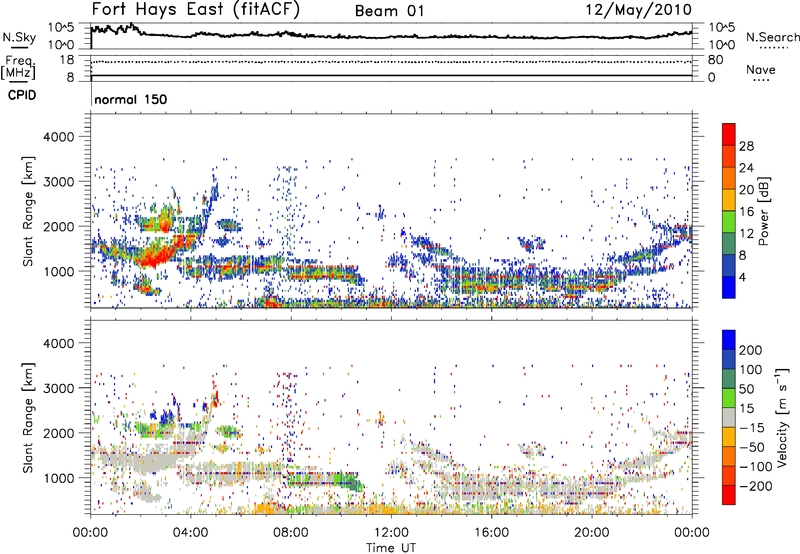The image size is (800, 554).
Task: Click the positive 200 label on Velocity color bar
Action: 751,350
